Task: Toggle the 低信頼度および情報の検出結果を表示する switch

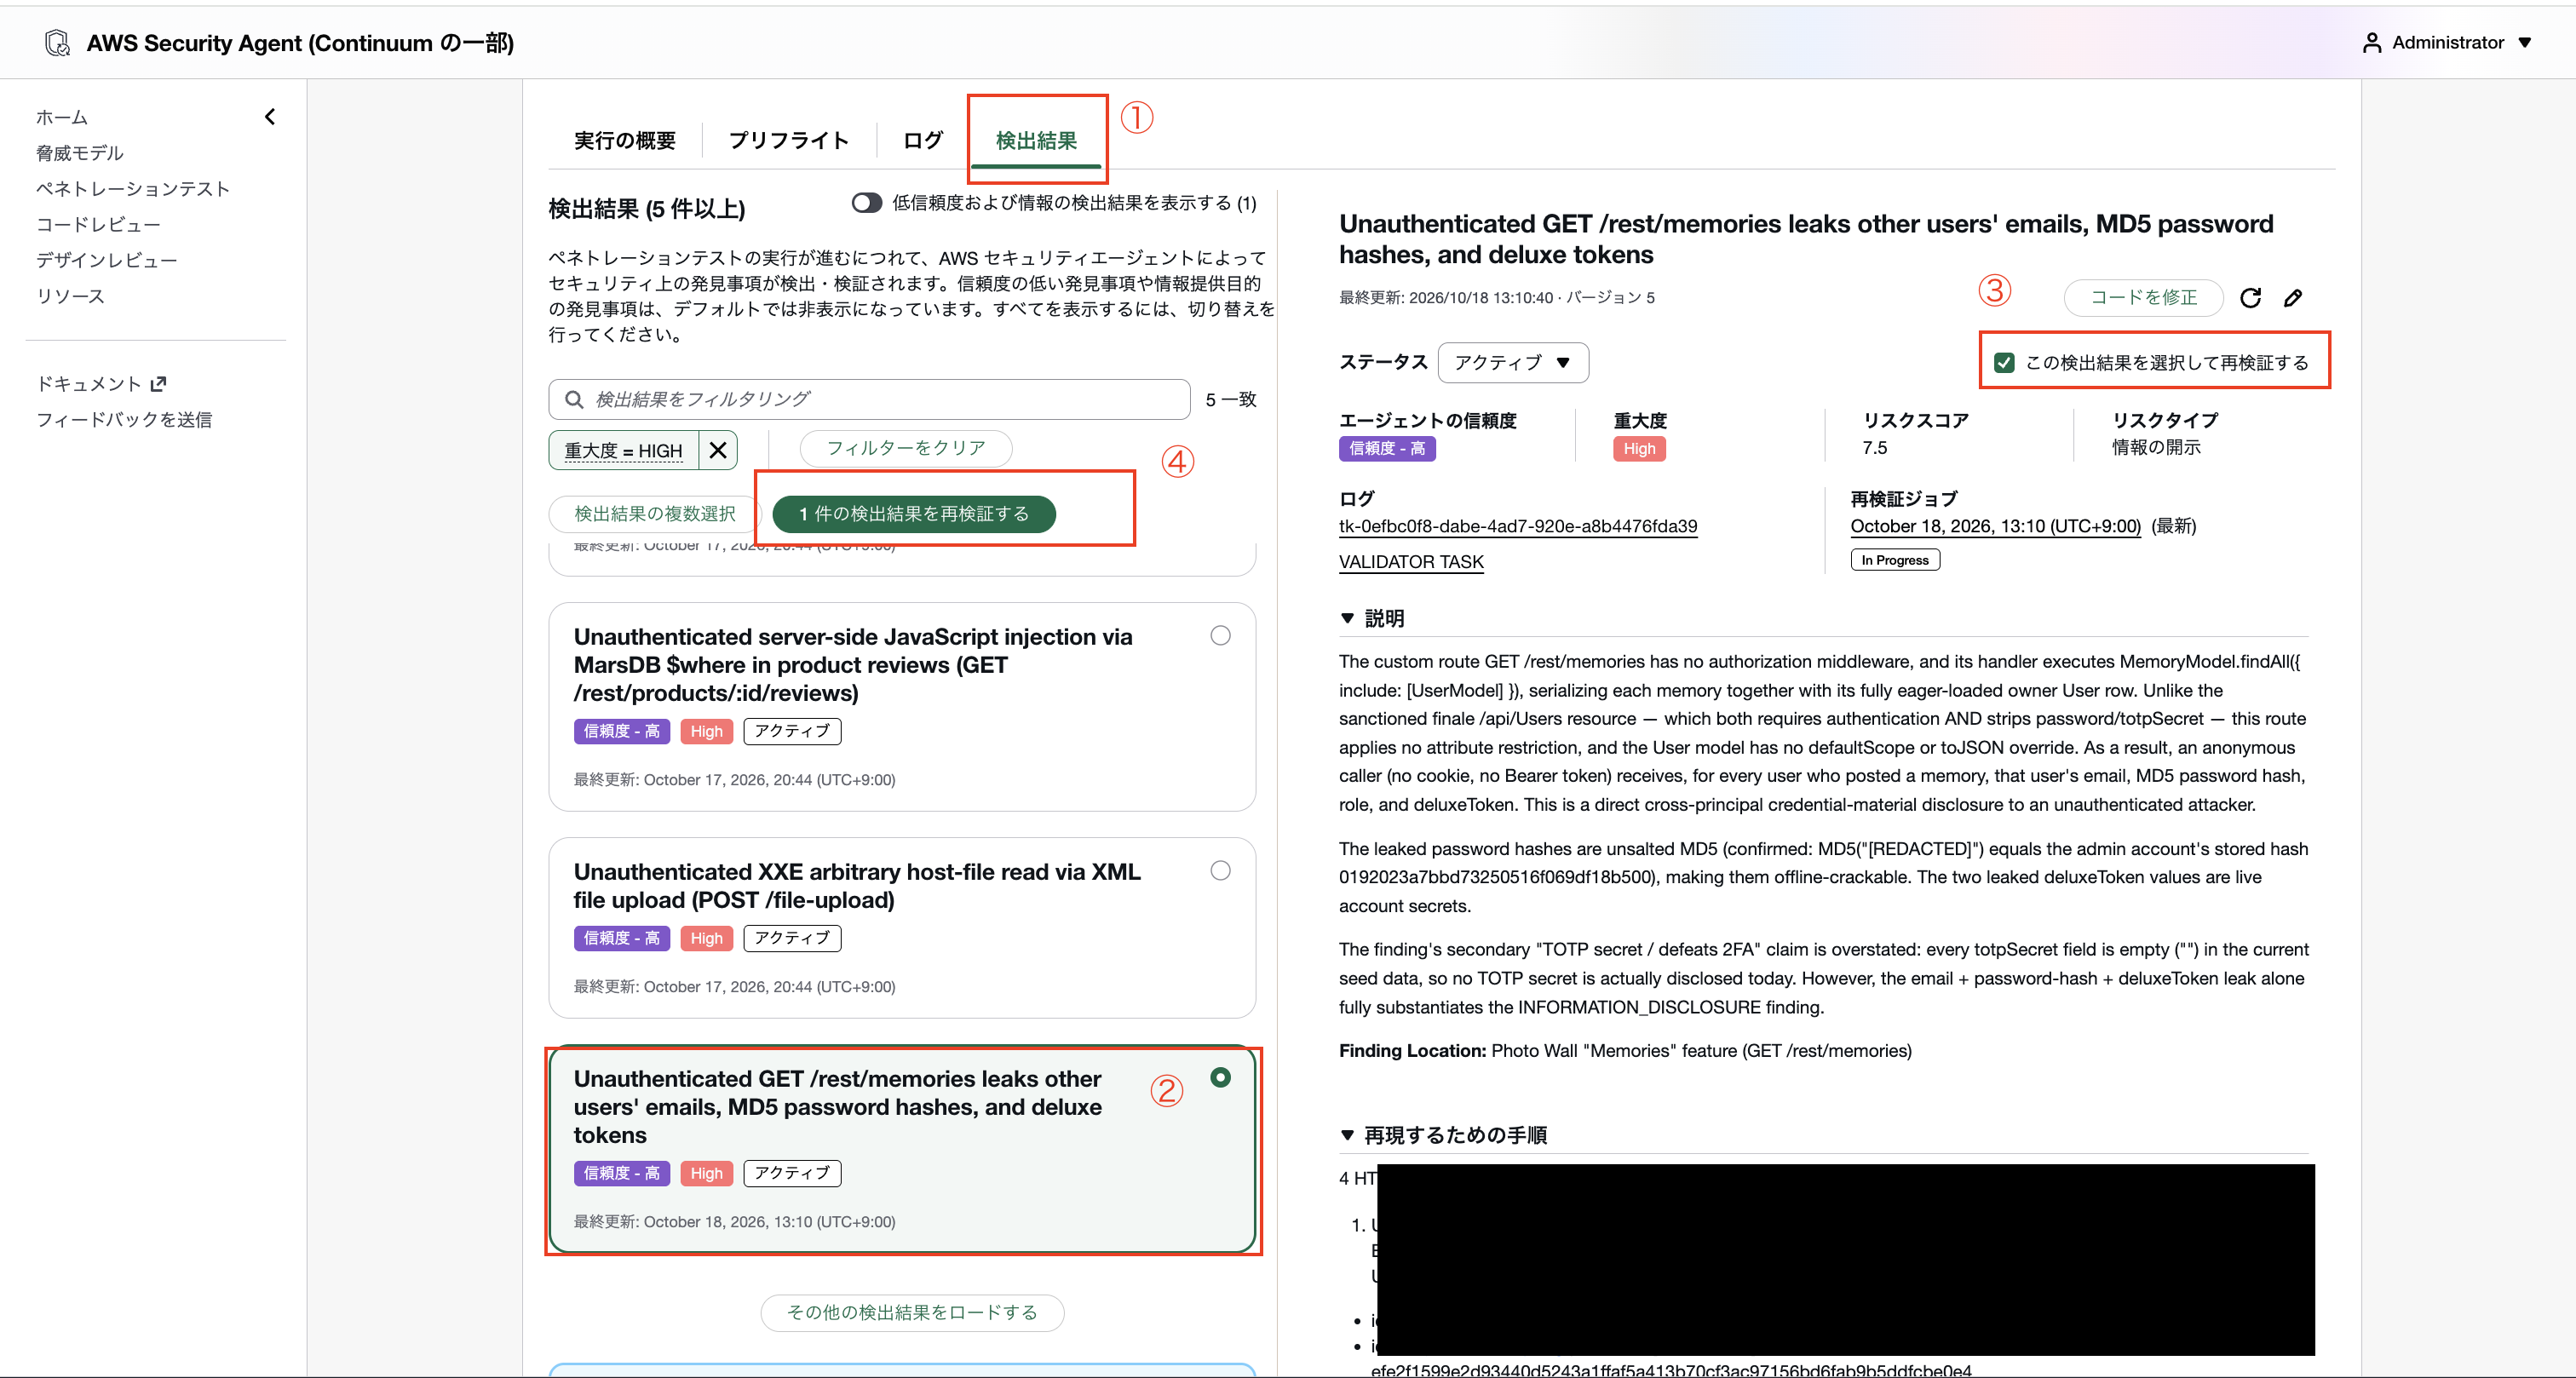Action: [866, 203]
